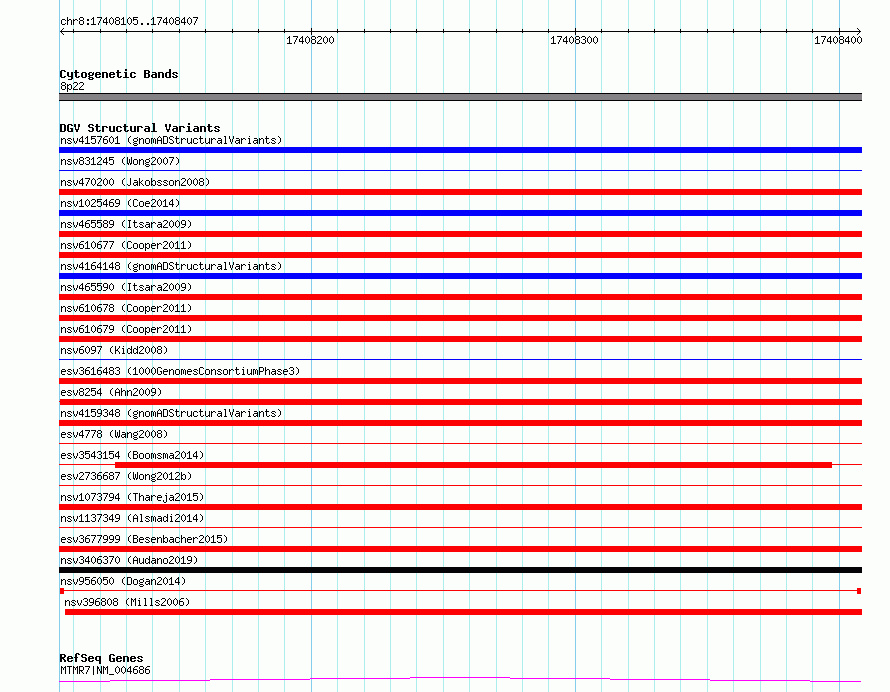The height and width of the screenshot is (692, 890).
Task: Select nsv4164148 gnomADStructuralVariants label
Action: pyautogui.click(x=171, y=266)
